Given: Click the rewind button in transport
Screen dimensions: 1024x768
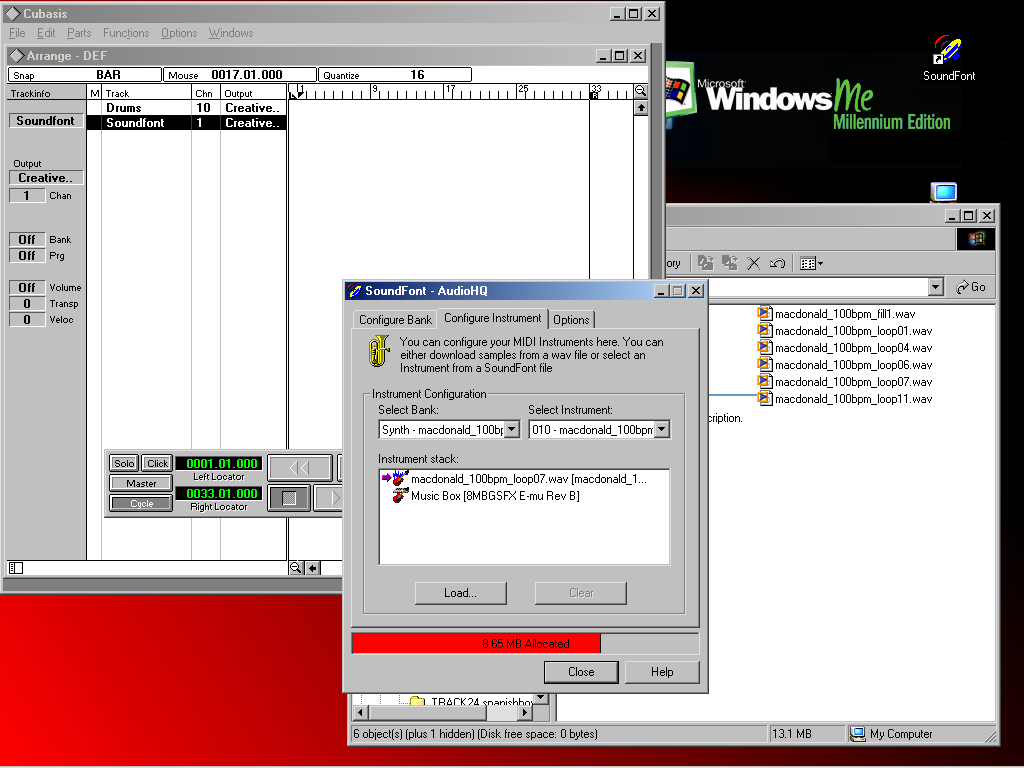Looking at the screenshot, I should (x=300, y=468).
